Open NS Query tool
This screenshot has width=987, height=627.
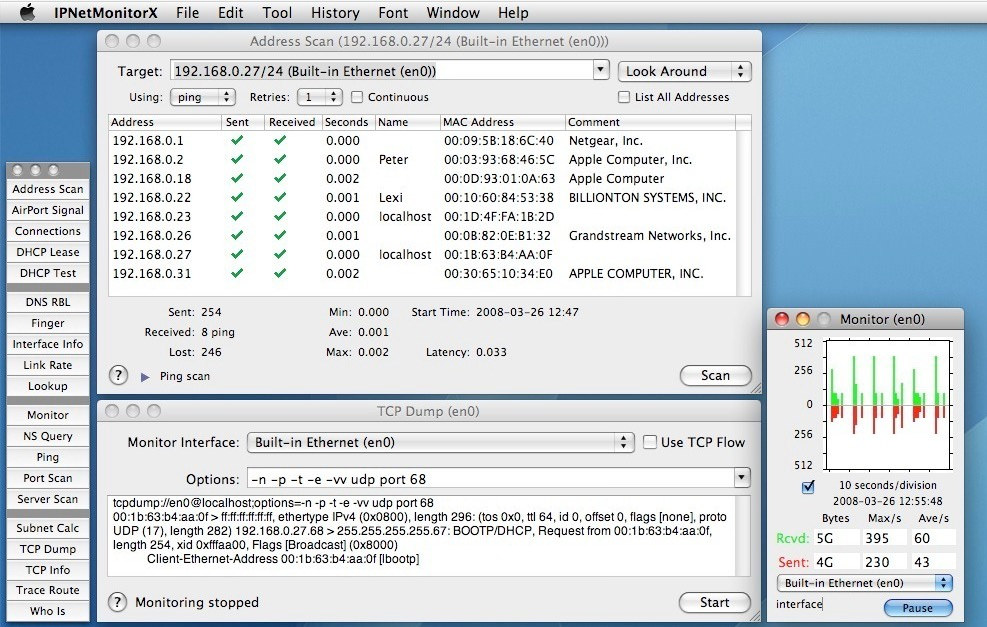pos(48,436)
